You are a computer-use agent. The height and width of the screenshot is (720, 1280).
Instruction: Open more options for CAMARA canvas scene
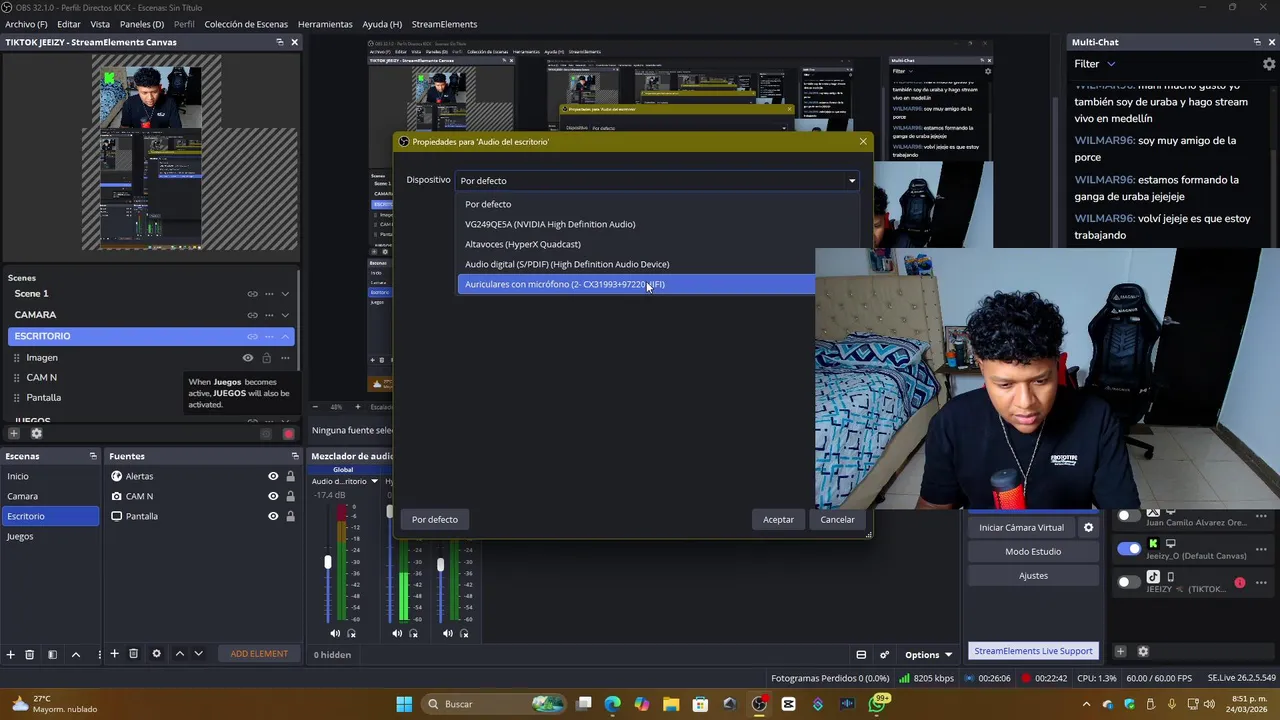pyautogui.click(x=269, y=315)
